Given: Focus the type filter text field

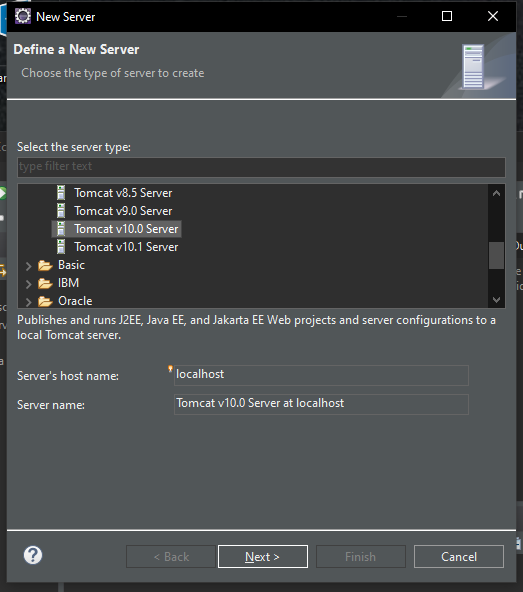Looking at the screenshot, I should pyautogui.click(x=261, y=167).
